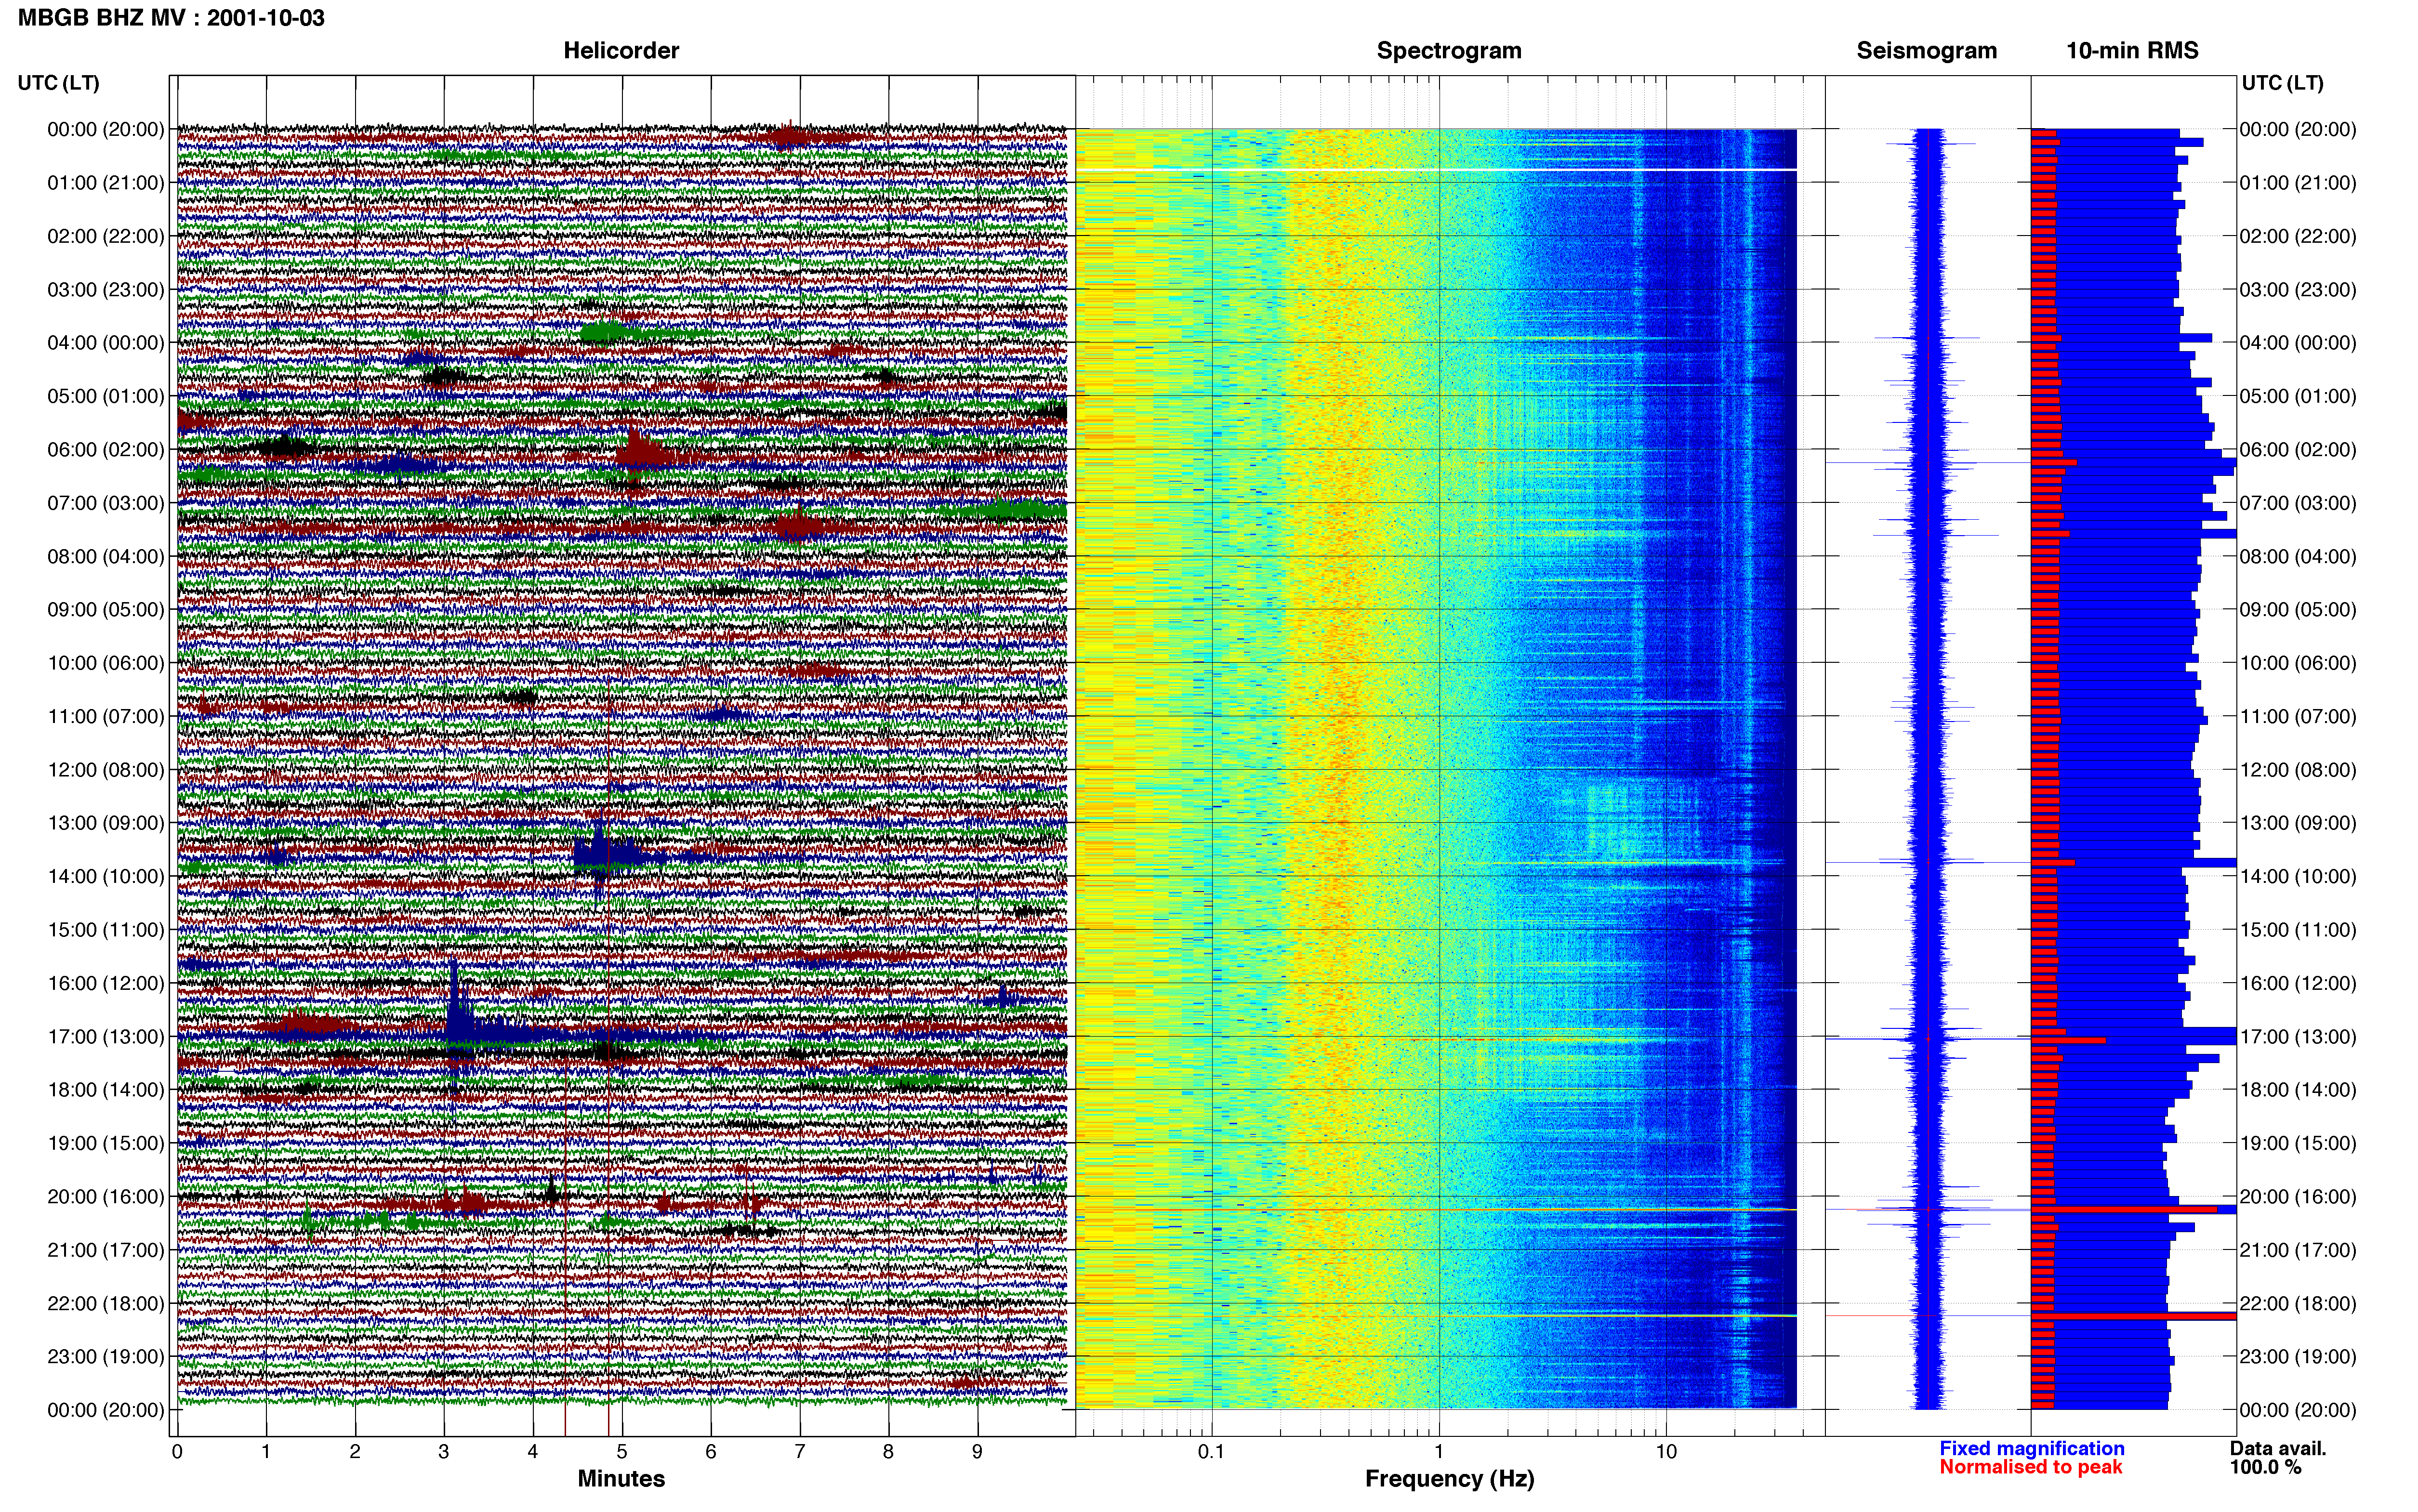The width and height of the screenshot is (2418, 1512).
Task: Click "20:00 (16:00)" beside the 10-min RMS panel
Action: [x=2297, y=1197]
